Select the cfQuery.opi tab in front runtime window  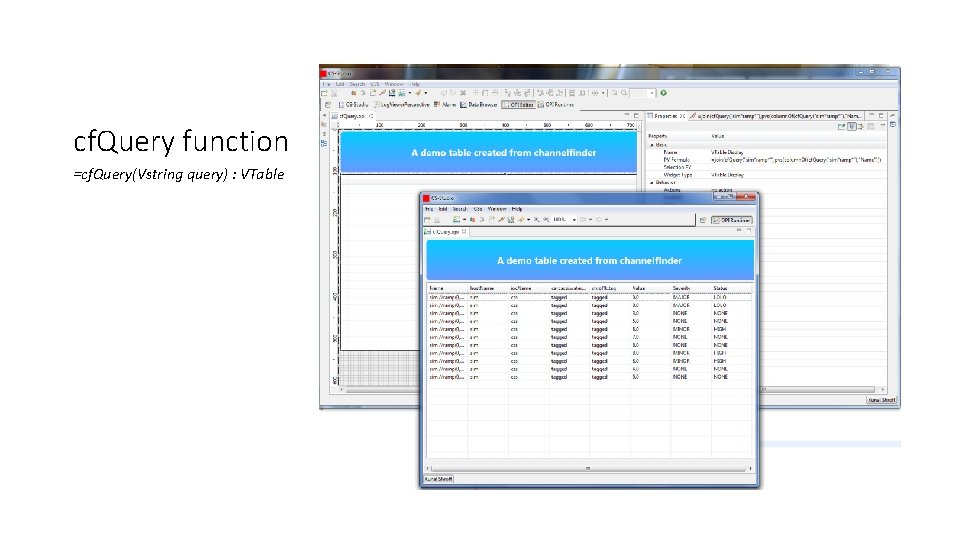click(x=446, y=232)
